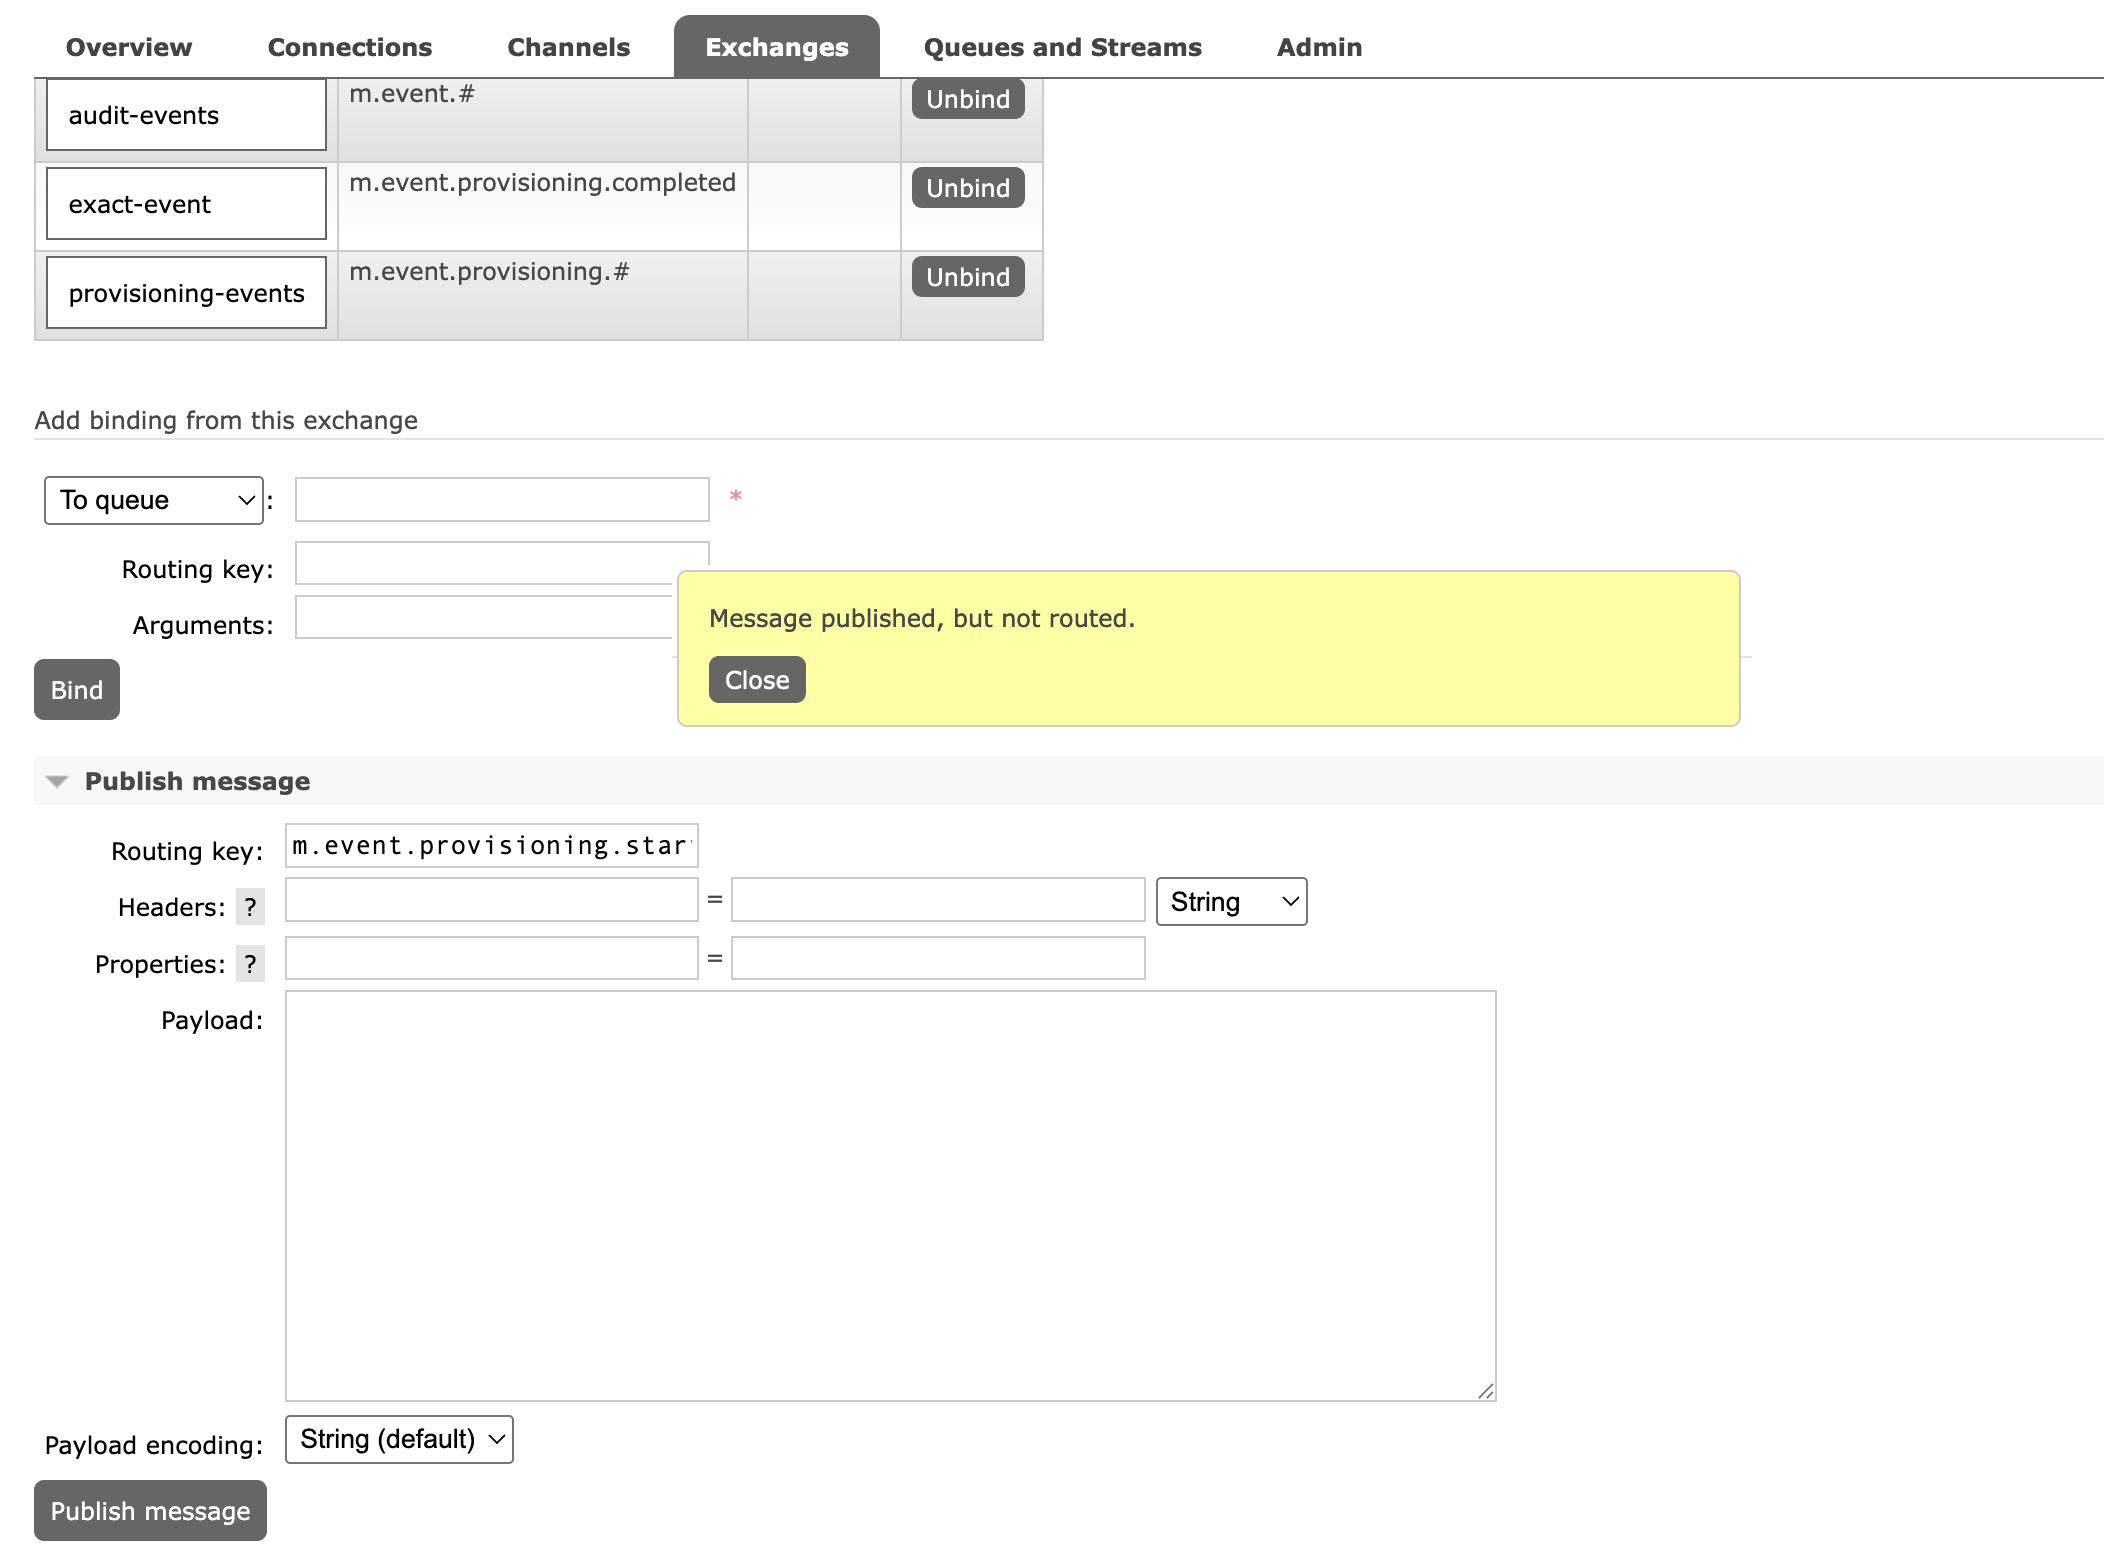This screenshot has width=2104, height=1548.
Task: Go to the Channels tab
Action: point(568,47)
